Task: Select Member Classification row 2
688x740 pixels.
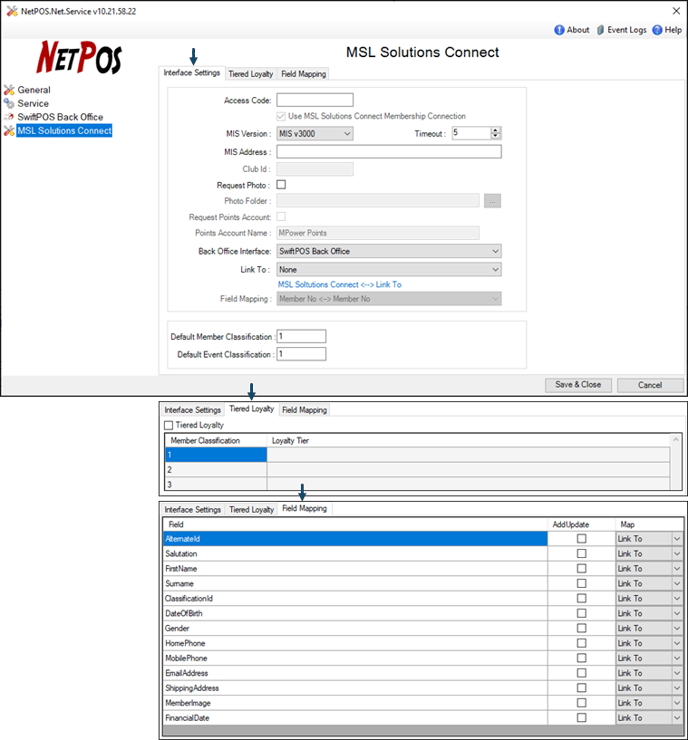Action: coord(216,470)
